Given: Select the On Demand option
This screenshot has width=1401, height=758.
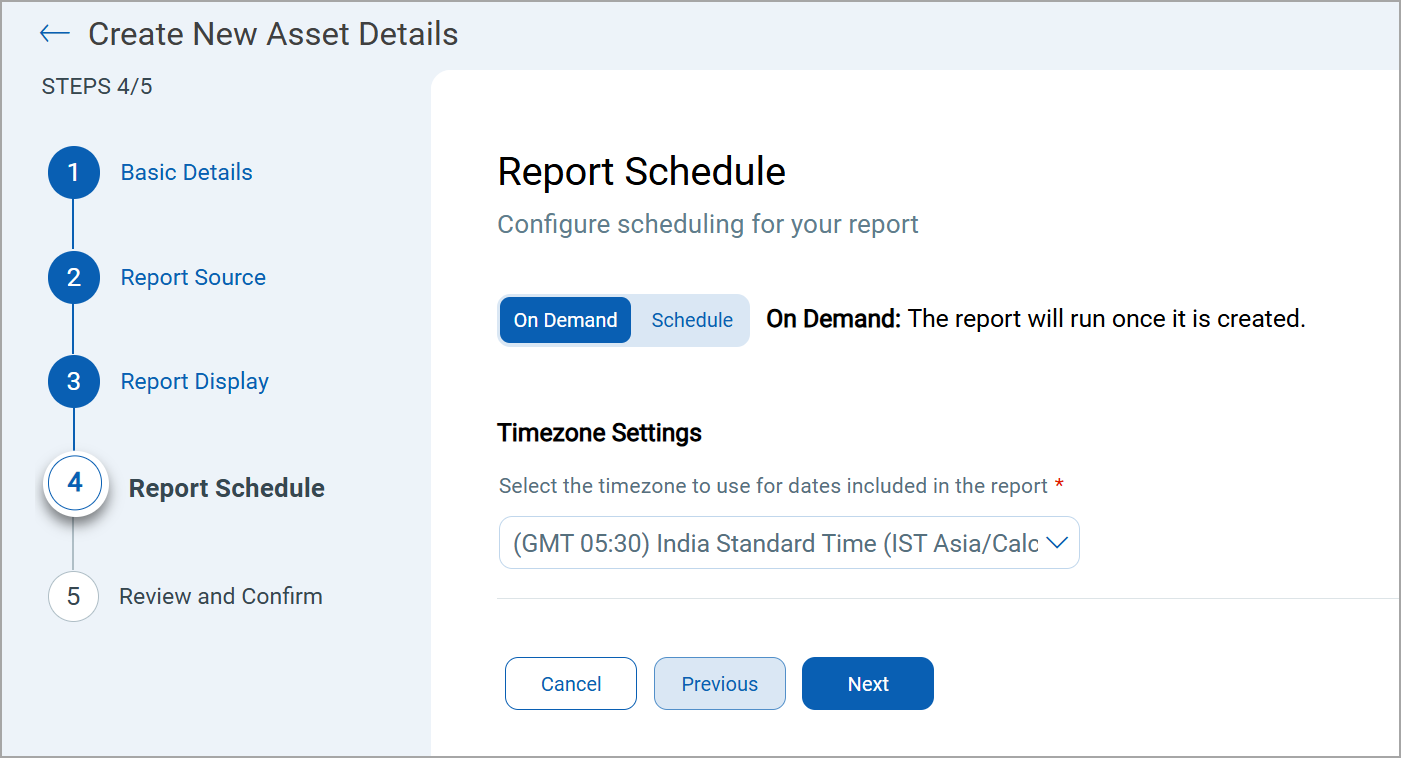Looking at the screenshot, I should pos(565,320).
